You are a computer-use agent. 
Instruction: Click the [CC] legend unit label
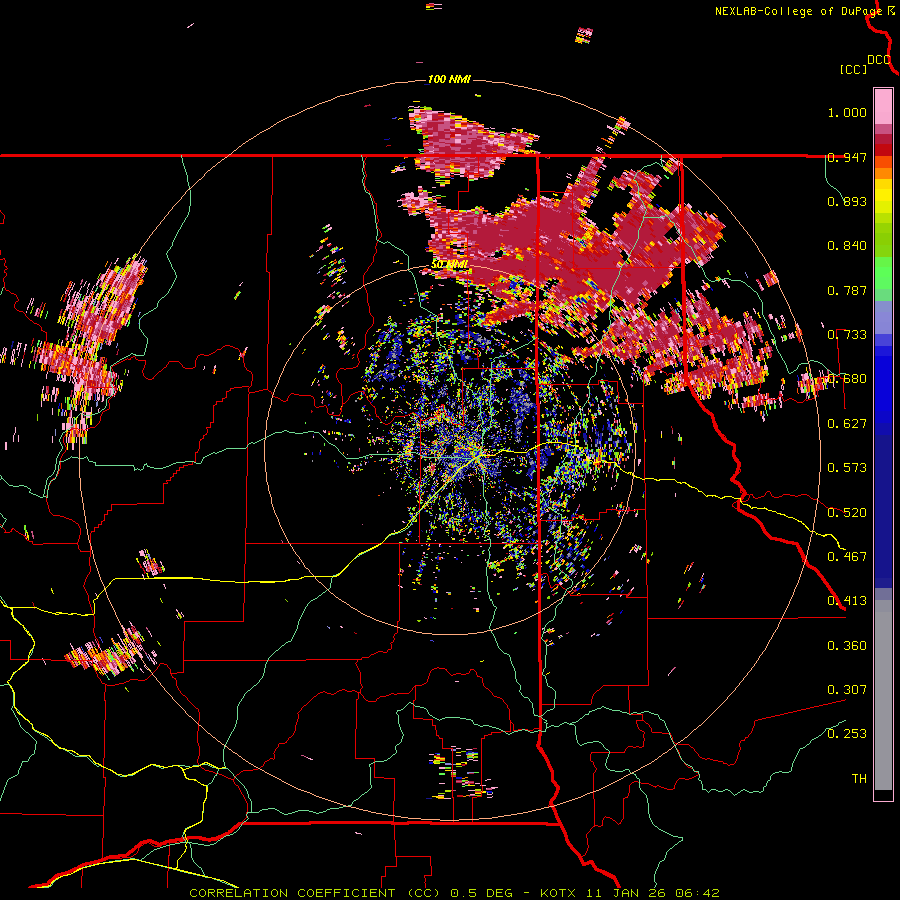(854, 69)
